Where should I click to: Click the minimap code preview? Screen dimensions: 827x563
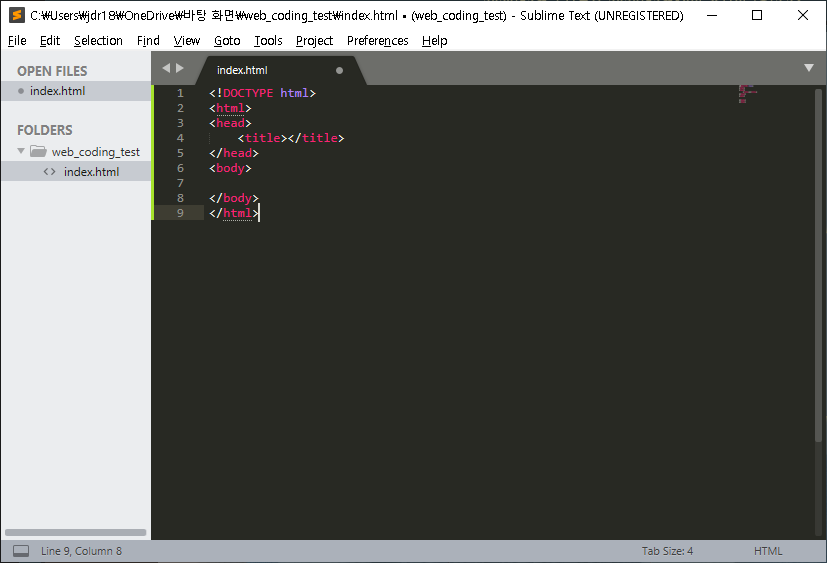pos(747,94)
